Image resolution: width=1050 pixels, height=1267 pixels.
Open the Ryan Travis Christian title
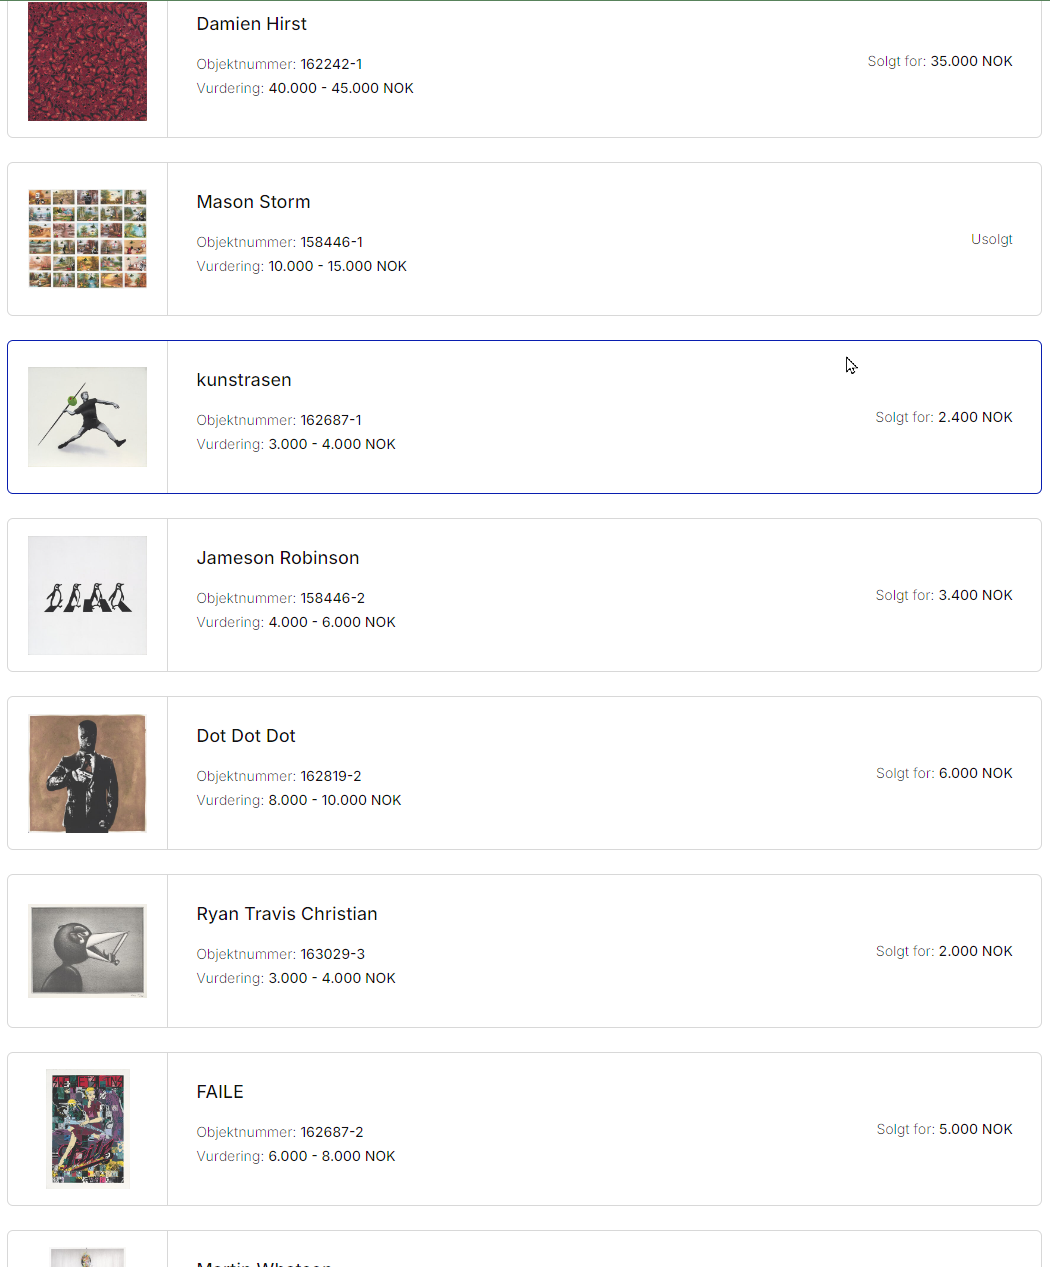coord(286,914)
